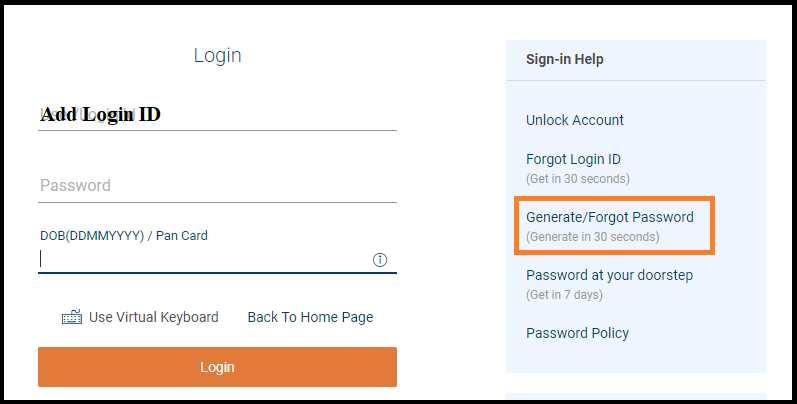Screen dimensions: 797x404
Task: Open the Back To Home Page link
Action: (310, 317)
